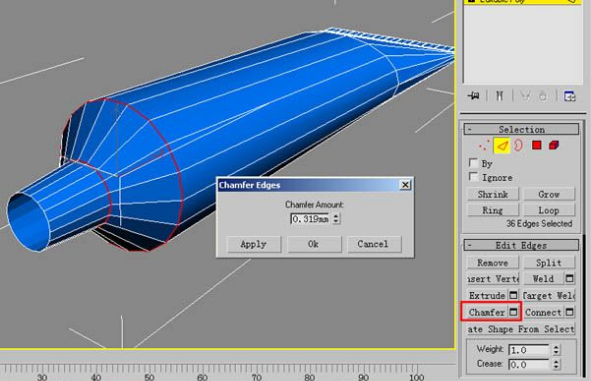
Task: Select the Polygon sub-object mode icon
Action: [x=537, y=145]
